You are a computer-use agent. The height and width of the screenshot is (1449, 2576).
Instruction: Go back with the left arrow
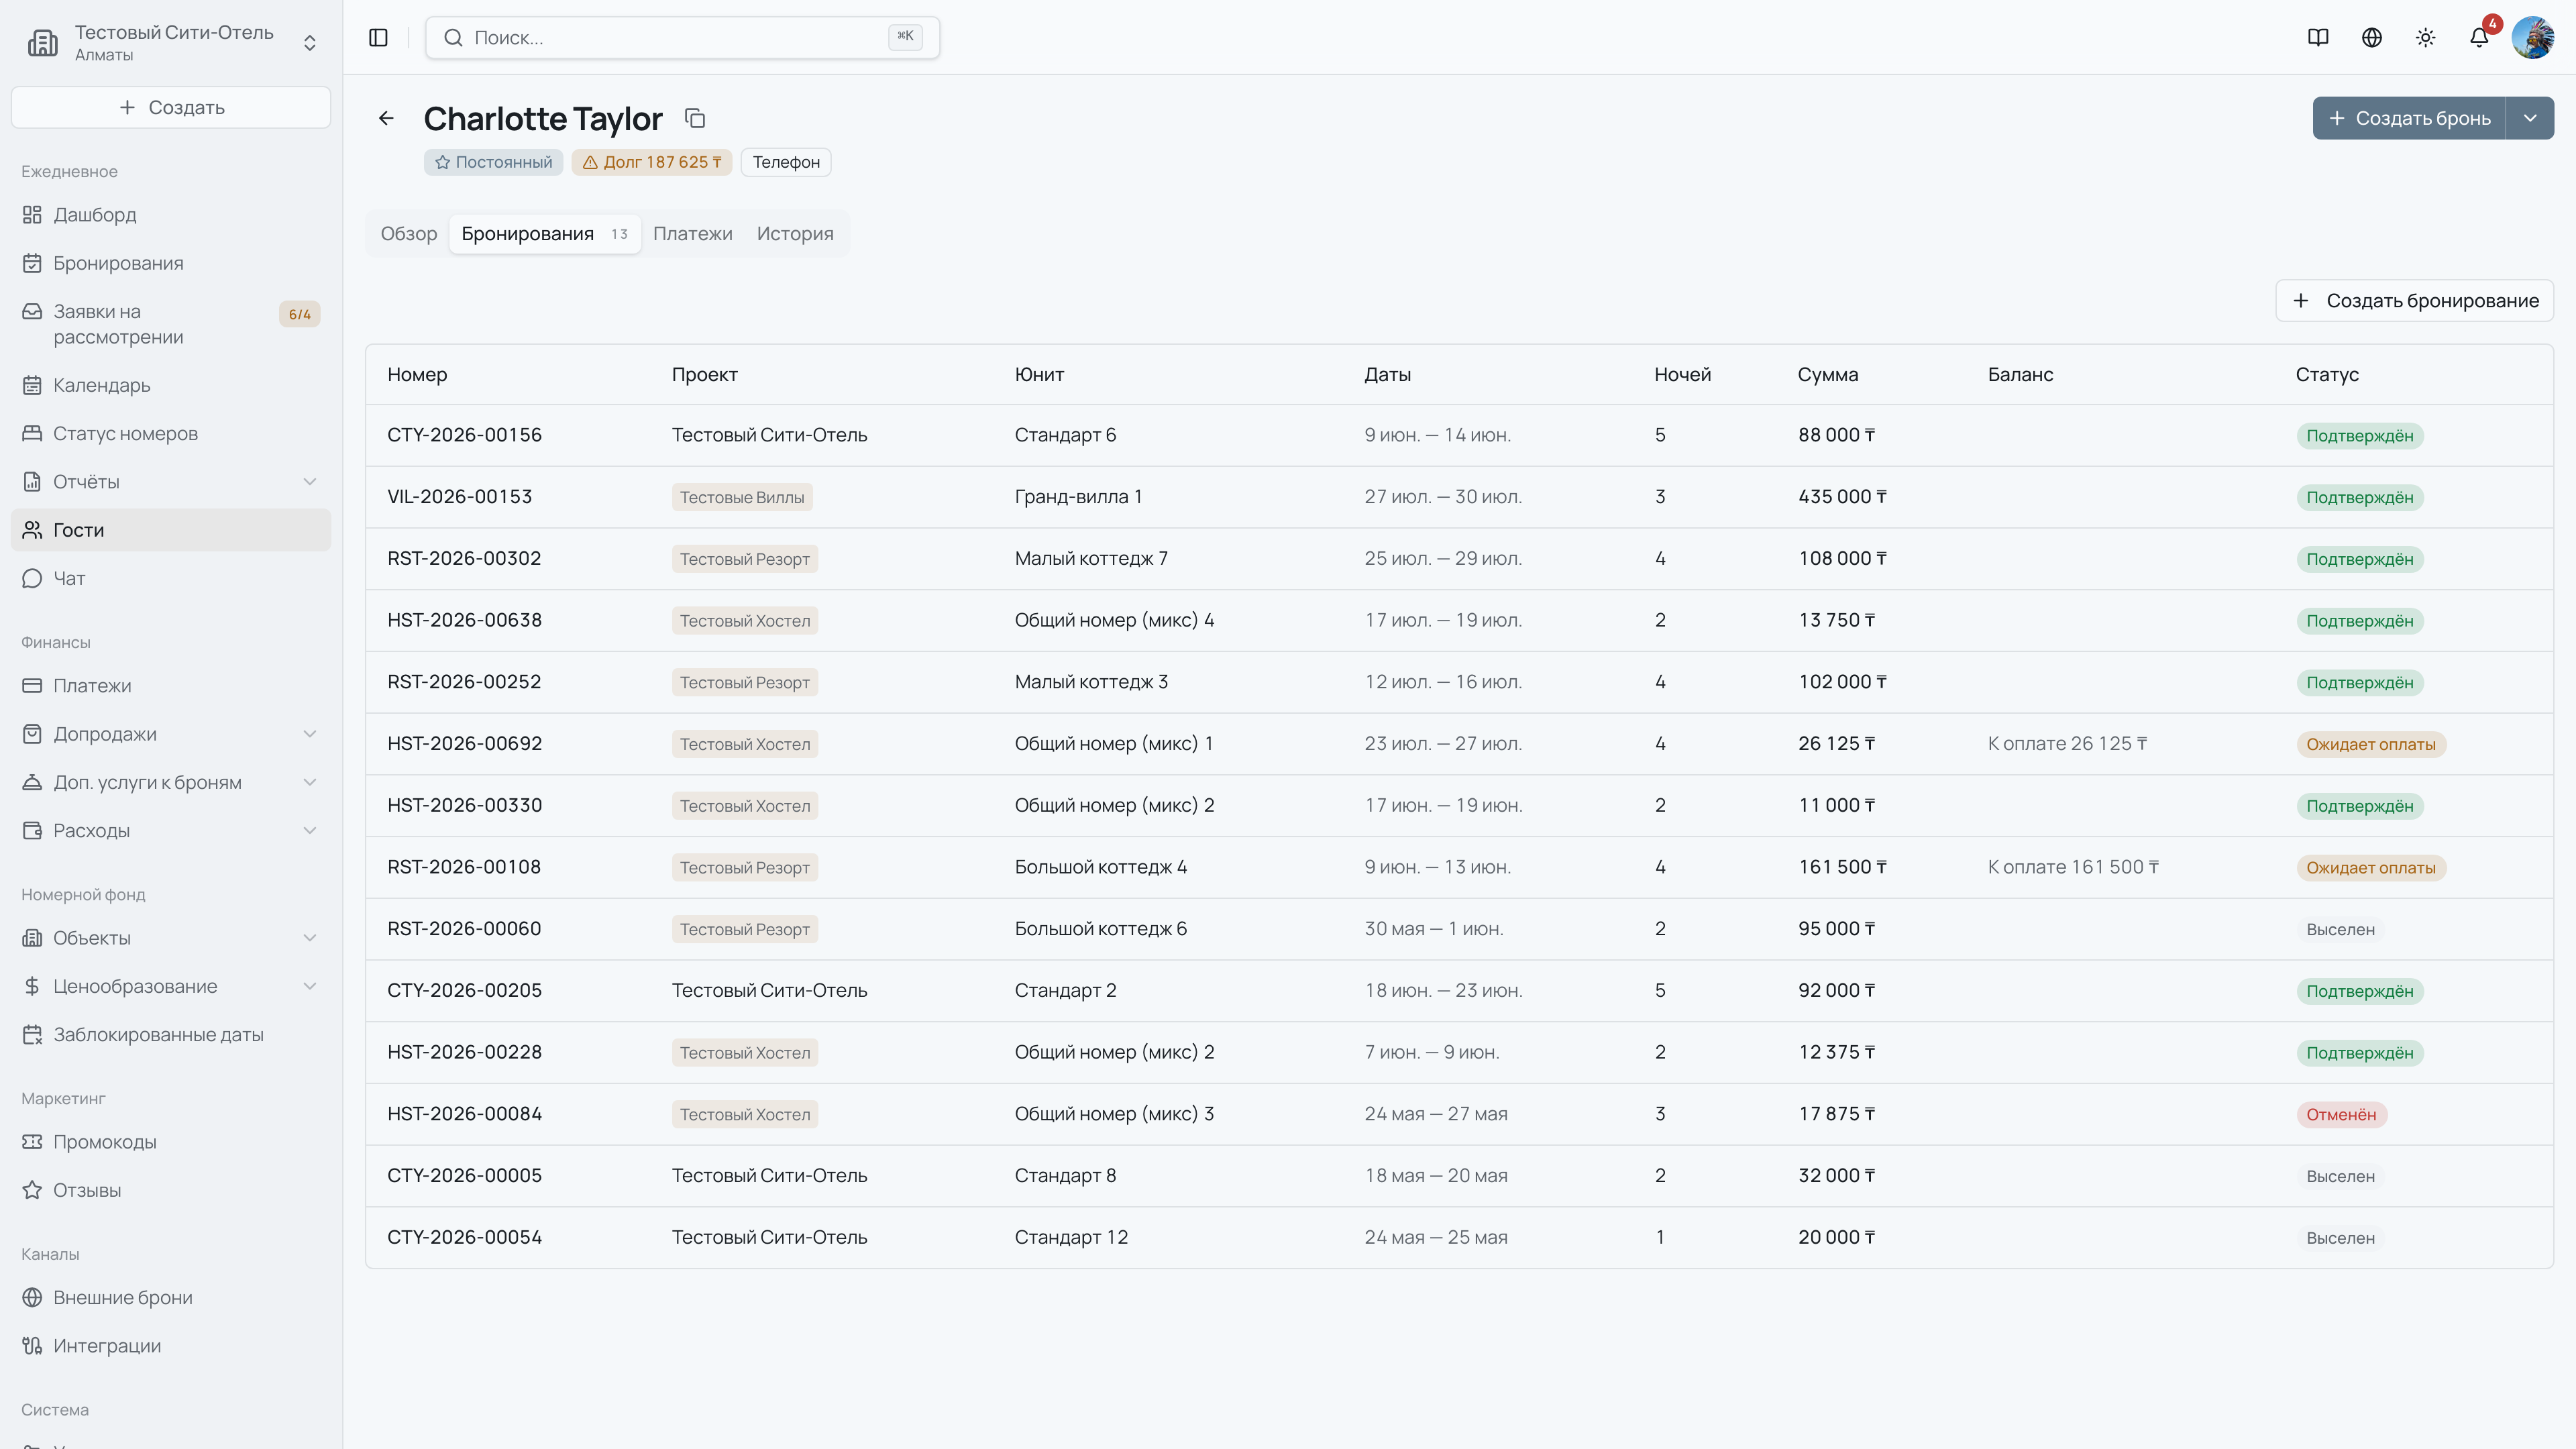point(386,118)
